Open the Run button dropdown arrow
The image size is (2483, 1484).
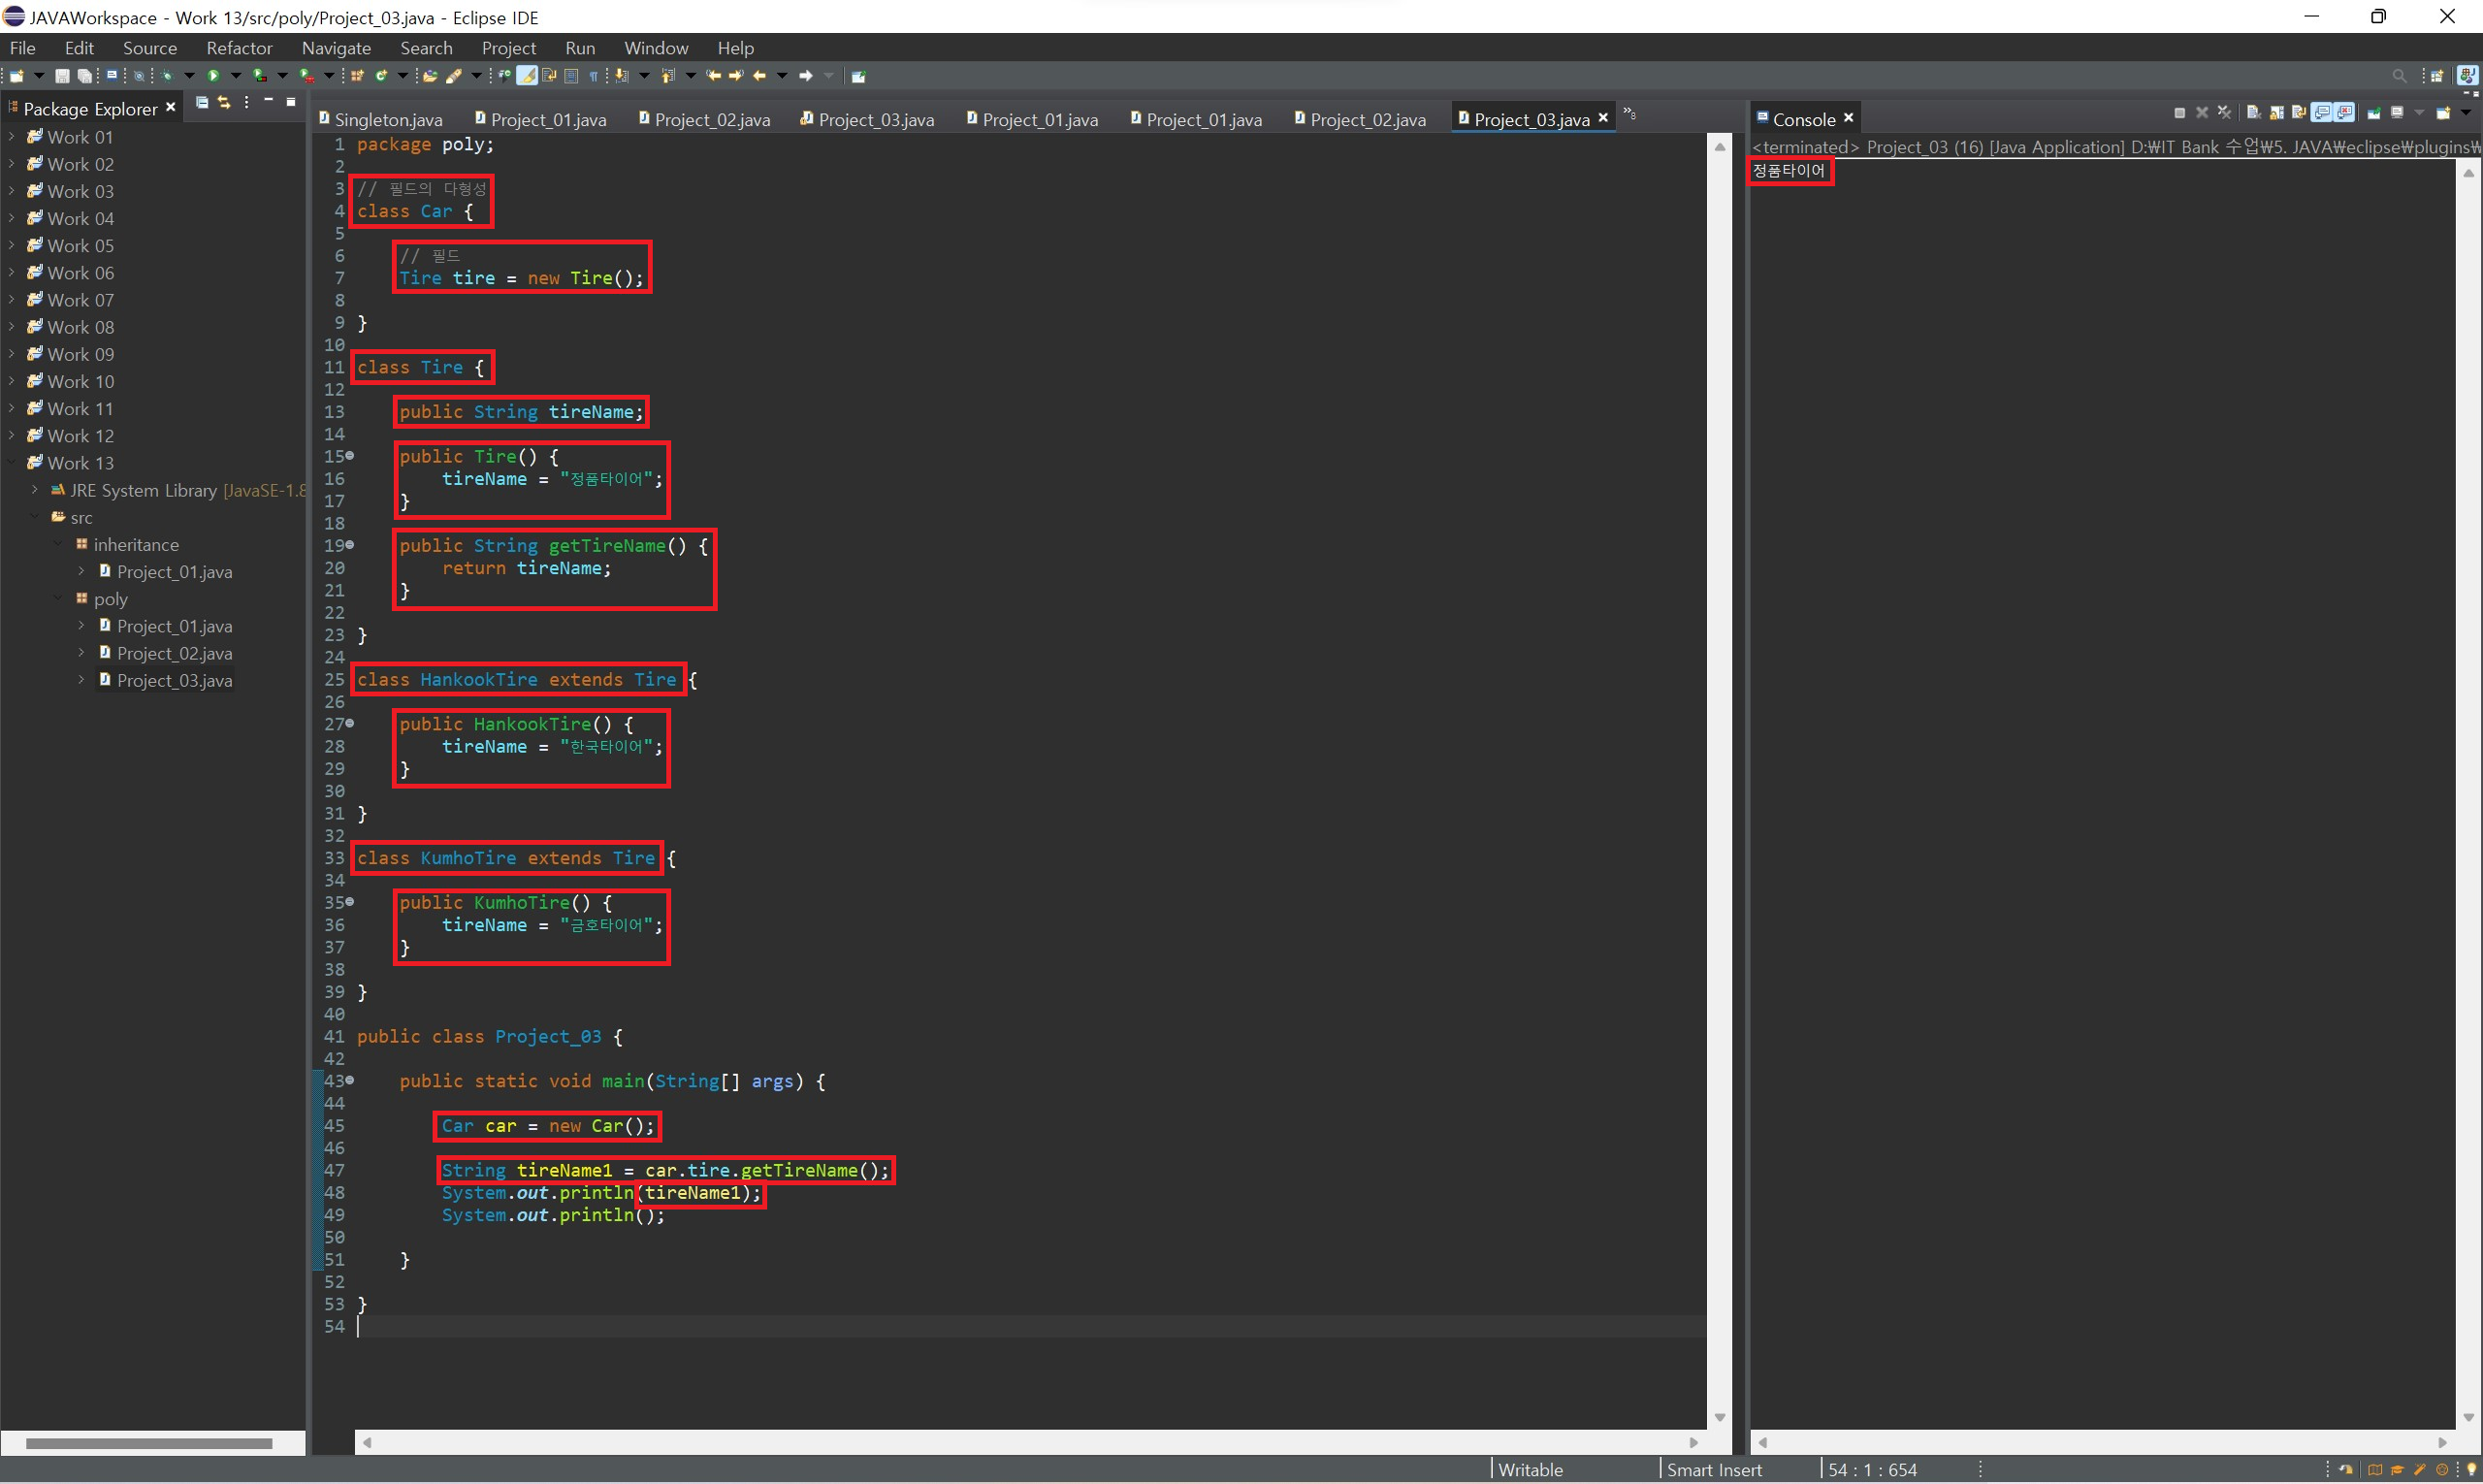[x=236, y=76]
